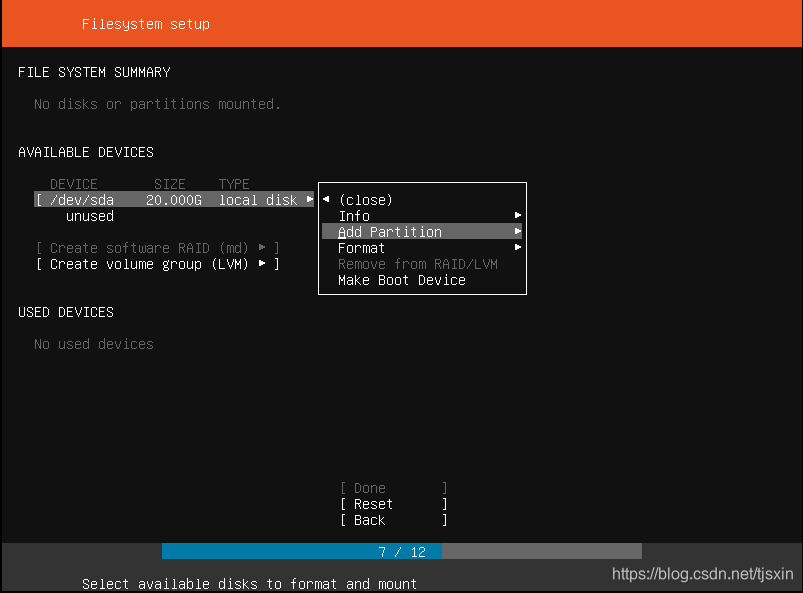
Task: Click the SIZE column header
Action: point(170,184)
